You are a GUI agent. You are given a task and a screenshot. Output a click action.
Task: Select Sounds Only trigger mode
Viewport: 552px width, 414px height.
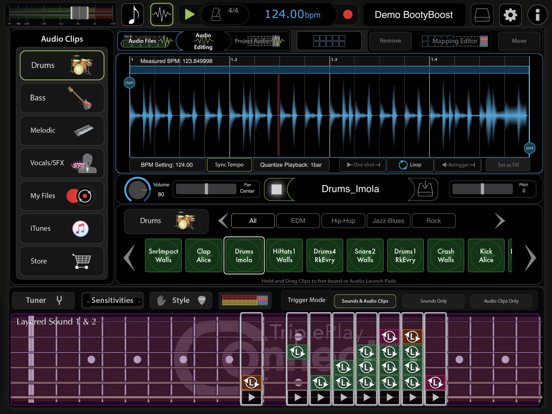click(x=433, y=301)
